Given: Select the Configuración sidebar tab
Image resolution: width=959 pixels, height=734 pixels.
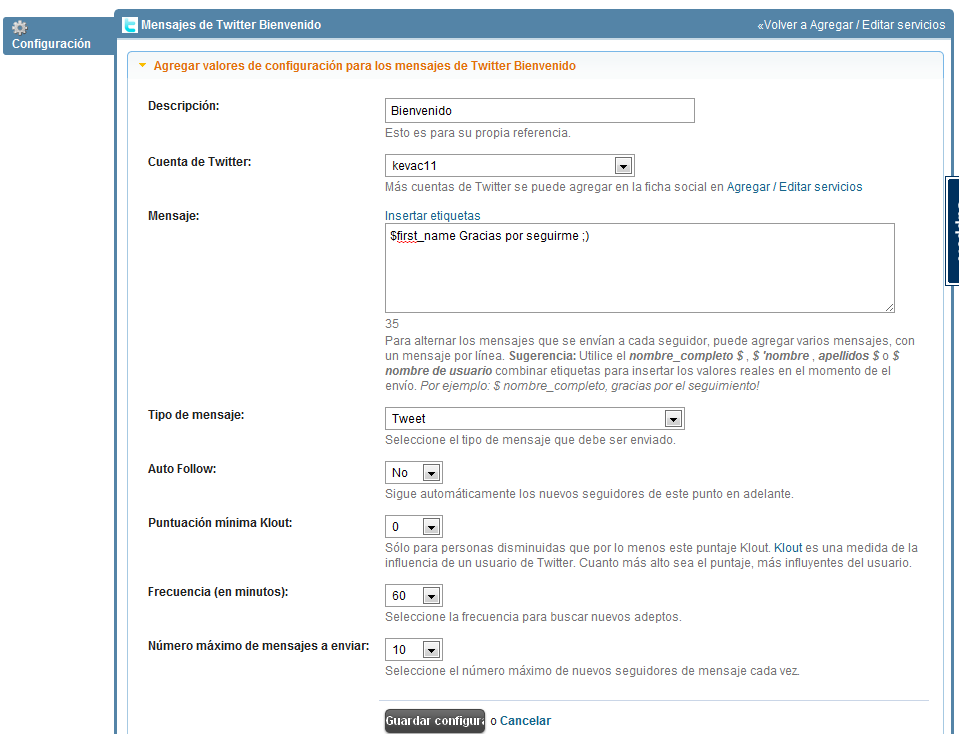Looking at the screenshot, I should [57, 38].
